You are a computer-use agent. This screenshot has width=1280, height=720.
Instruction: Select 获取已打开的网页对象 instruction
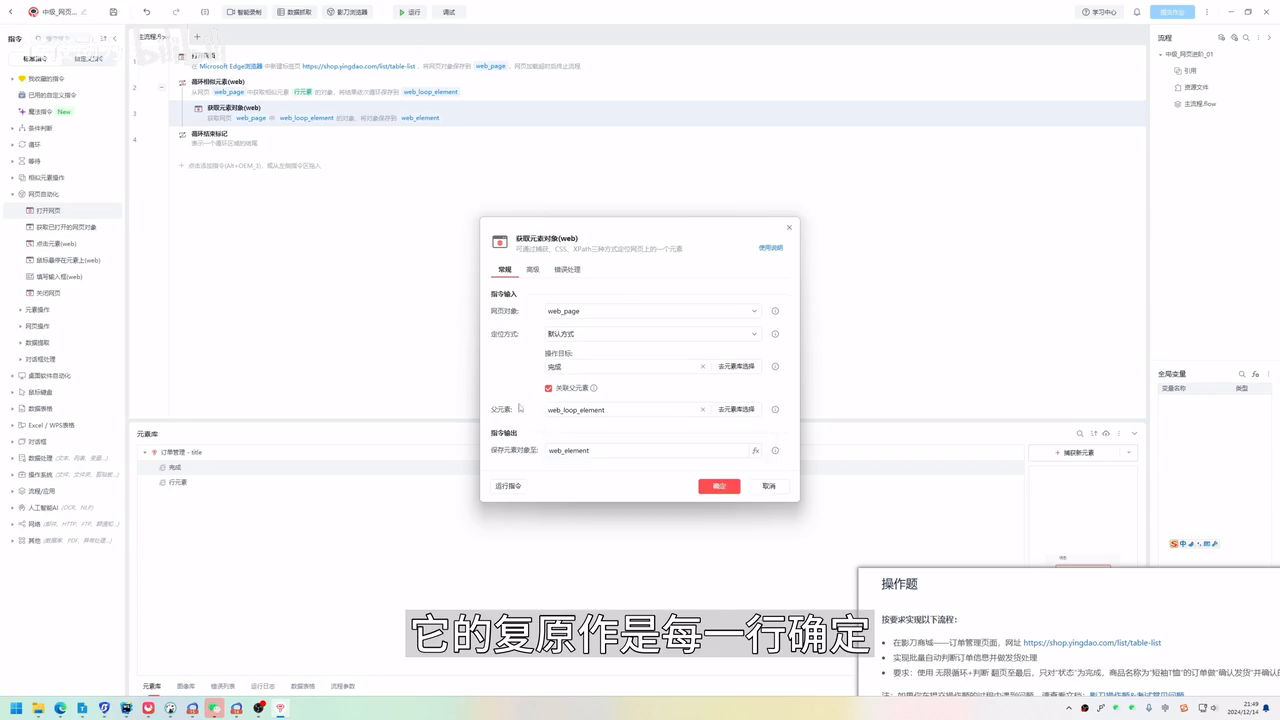click(x=66, y=227)
